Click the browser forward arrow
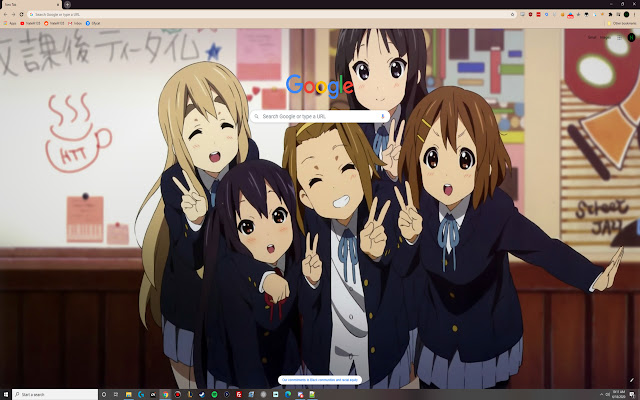This screenshot has height=400, width=640. coord(13,14)
